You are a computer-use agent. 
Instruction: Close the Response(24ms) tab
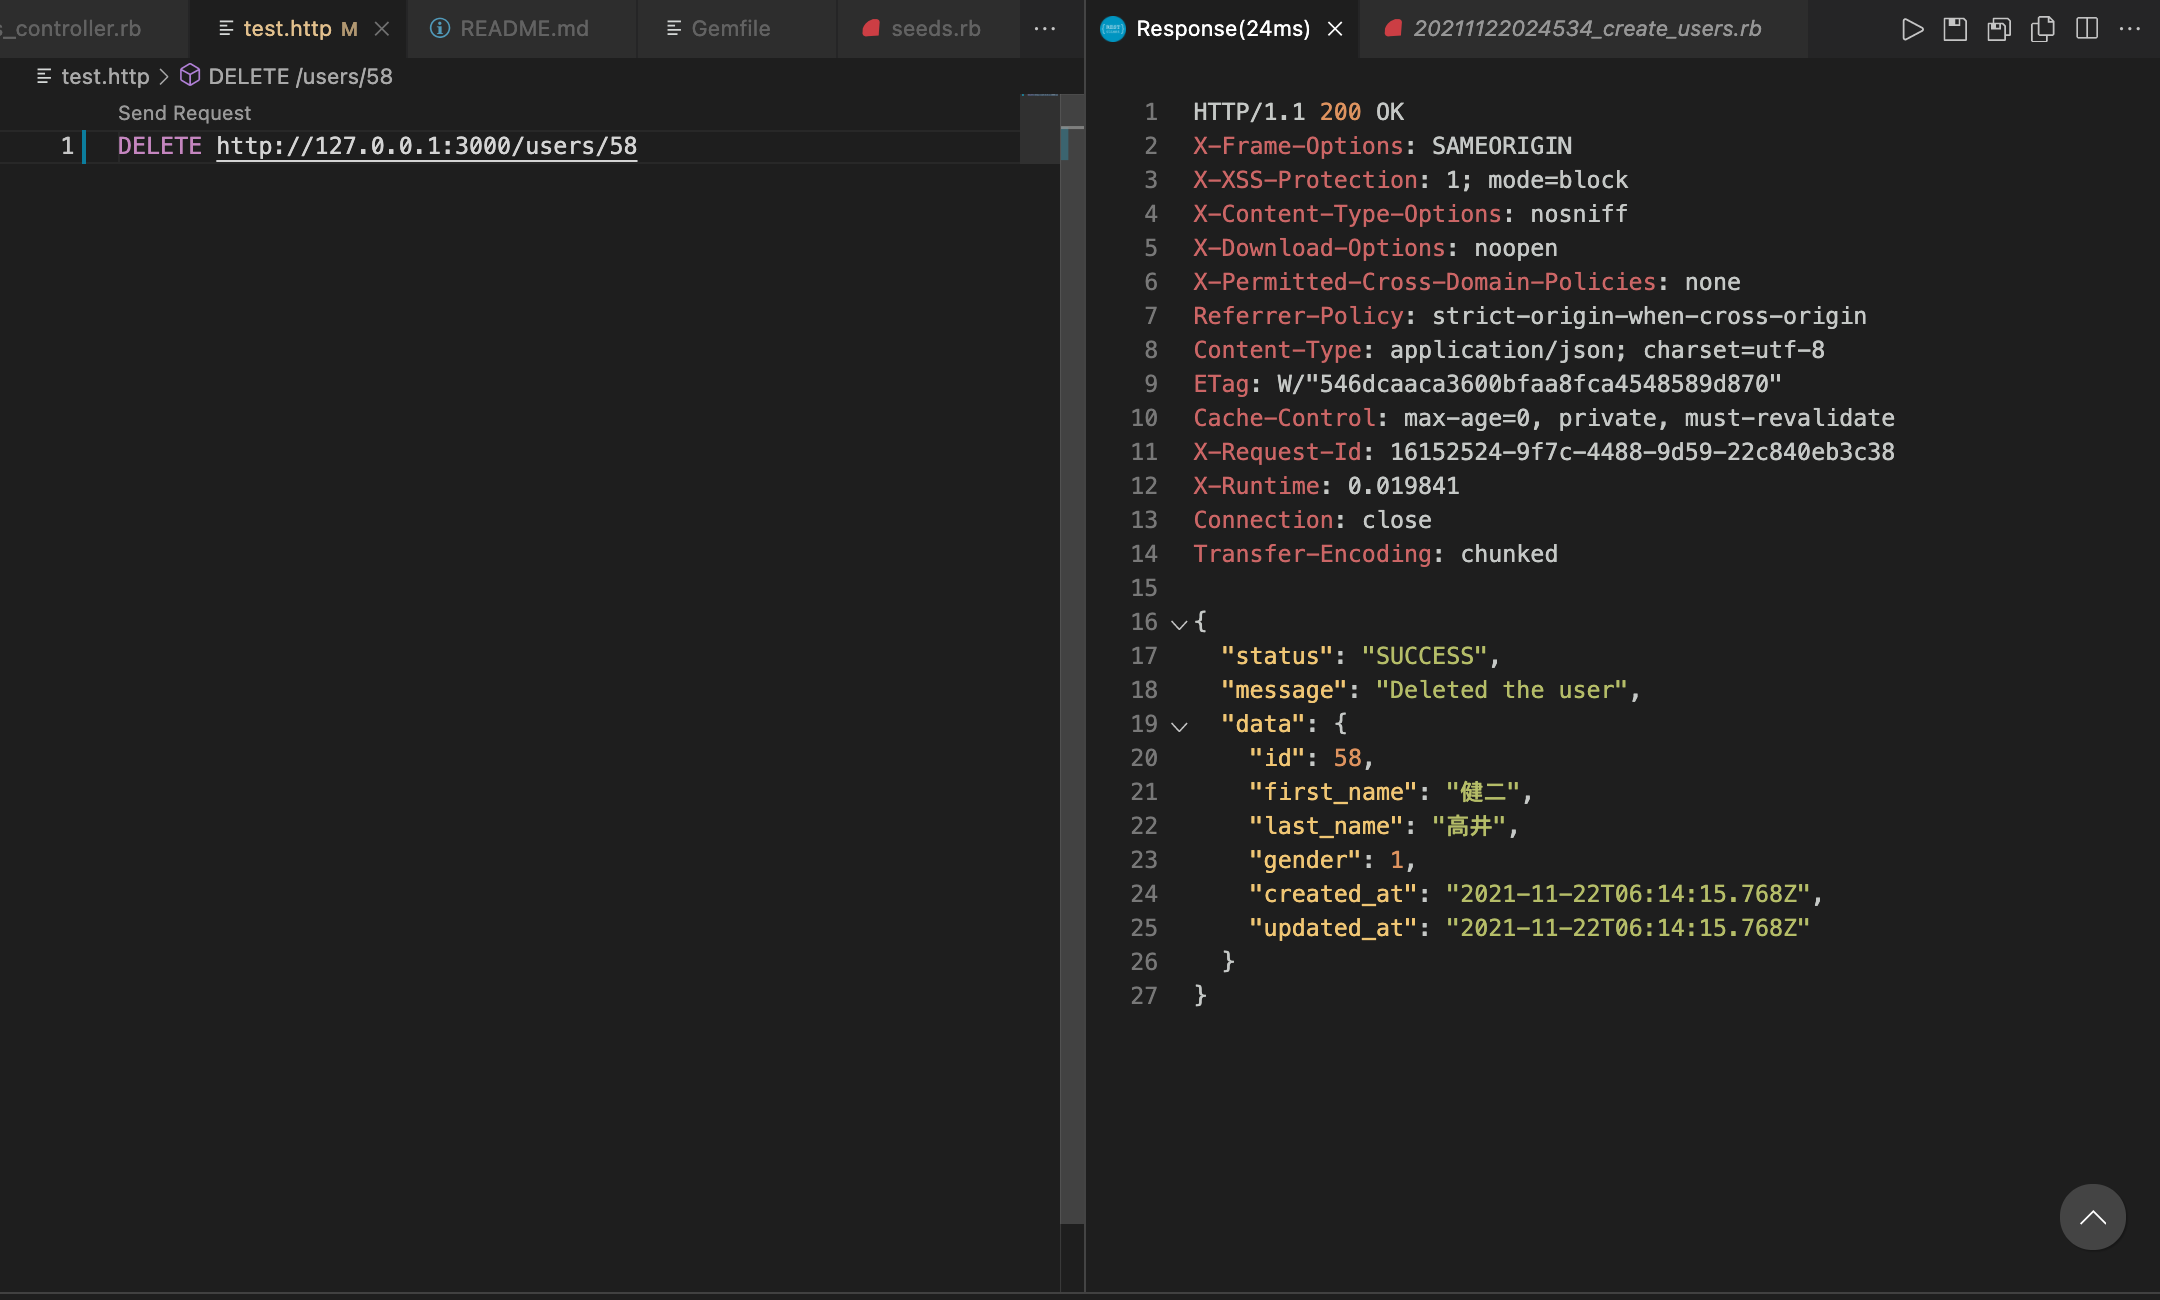tap(1335, 29)
